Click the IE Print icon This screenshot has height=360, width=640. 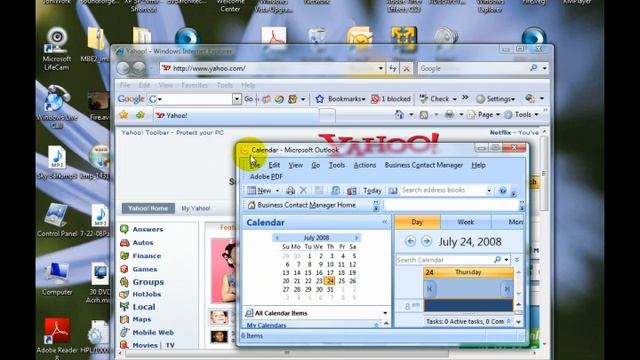click(x=449, y=115)
